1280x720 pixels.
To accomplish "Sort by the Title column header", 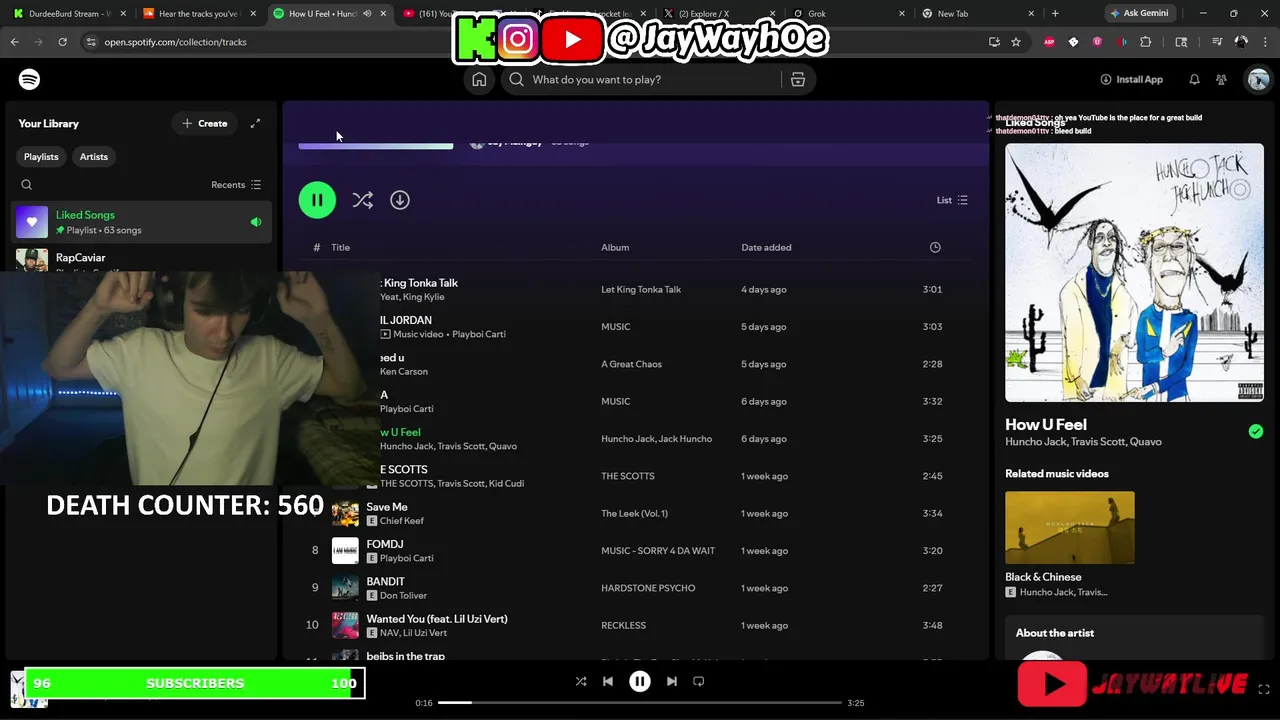I will 341,247.
